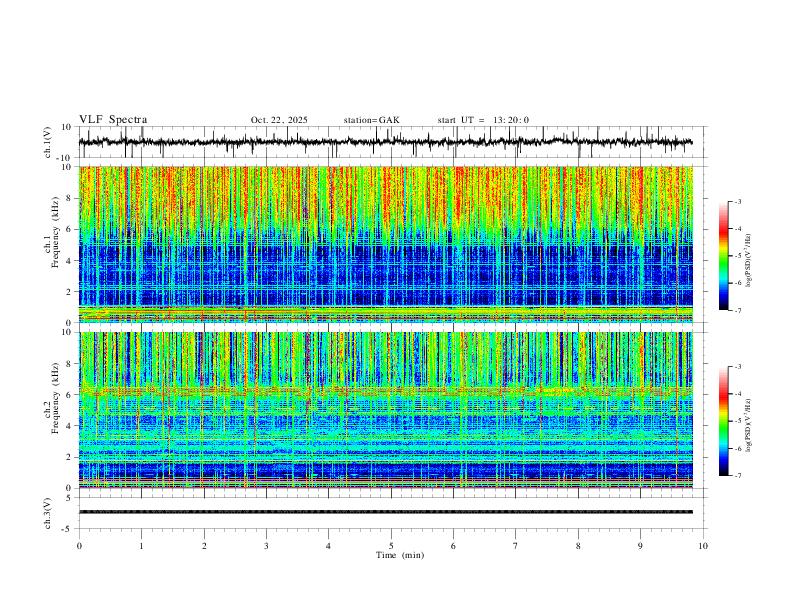
Task: Click the ch.3 flat black signal trace
Action: [x=386, y=512]
